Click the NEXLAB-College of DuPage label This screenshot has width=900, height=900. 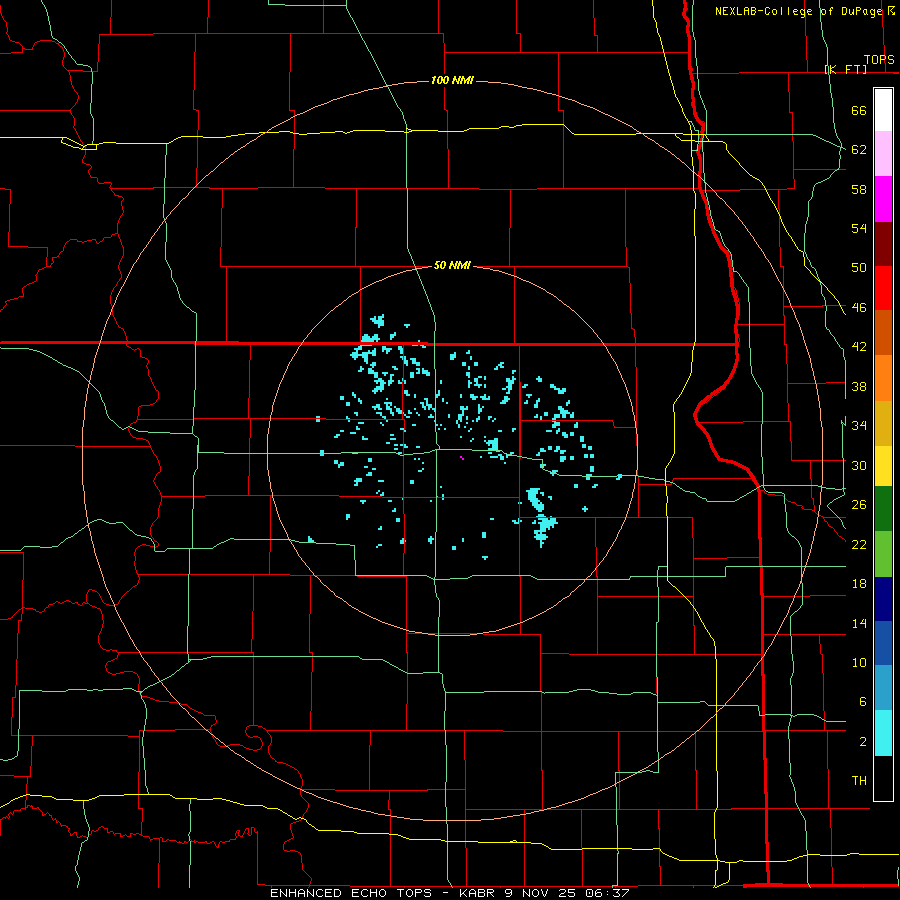pos(799,11)
